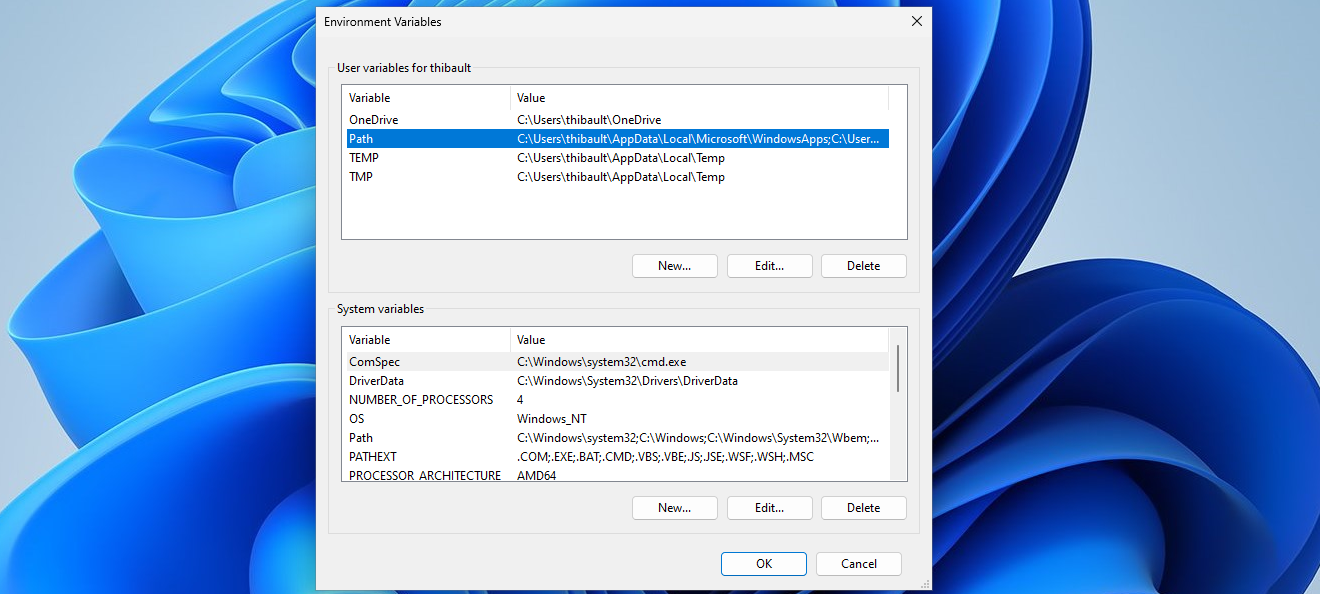Select the OS system variable row

coord(617,419)
